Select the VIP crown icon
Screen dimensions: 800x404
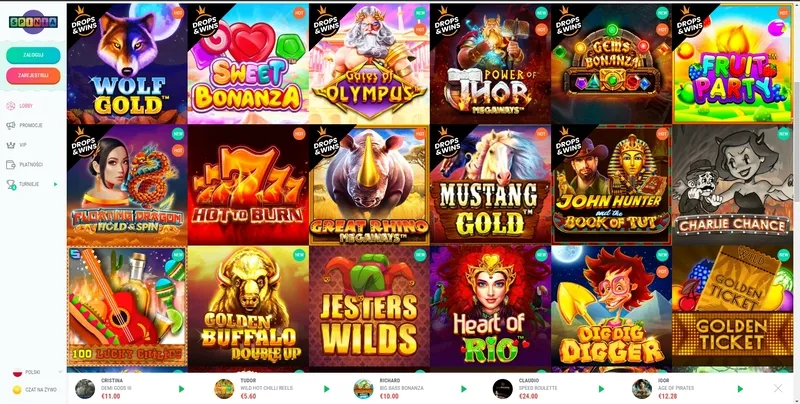click(10, 145)
